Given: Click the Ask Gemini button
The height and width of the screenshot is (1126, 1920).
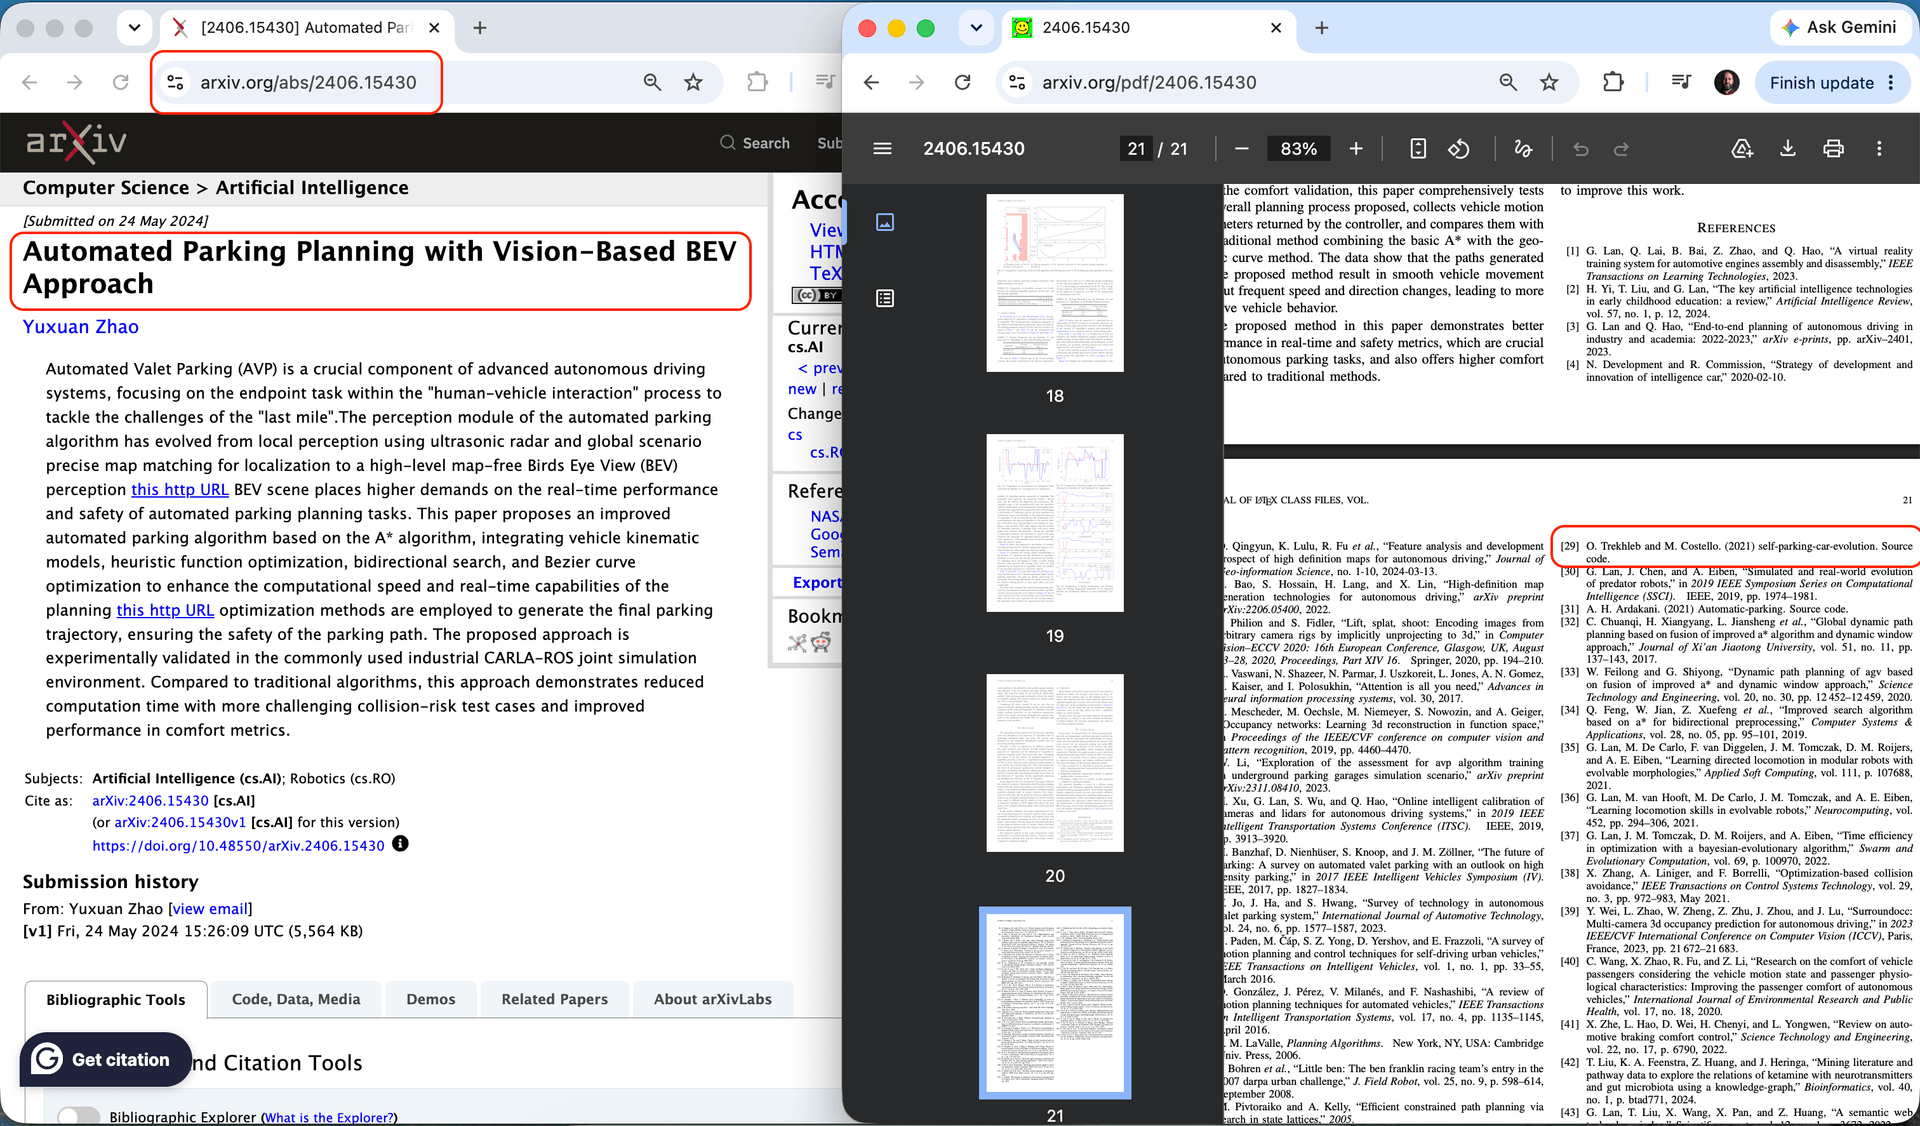Looking at the screenshot, I should click(1838, 28).
